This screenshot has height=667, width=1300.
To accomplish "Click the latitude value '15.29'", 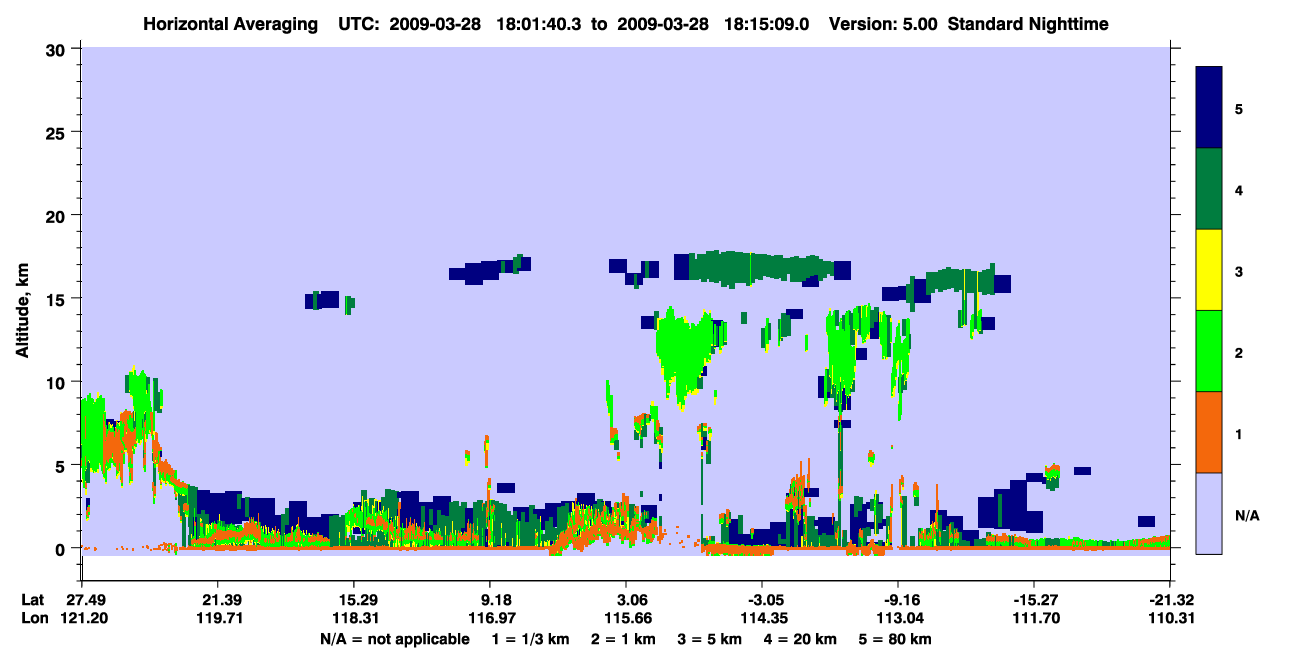I will coord(354,599).
